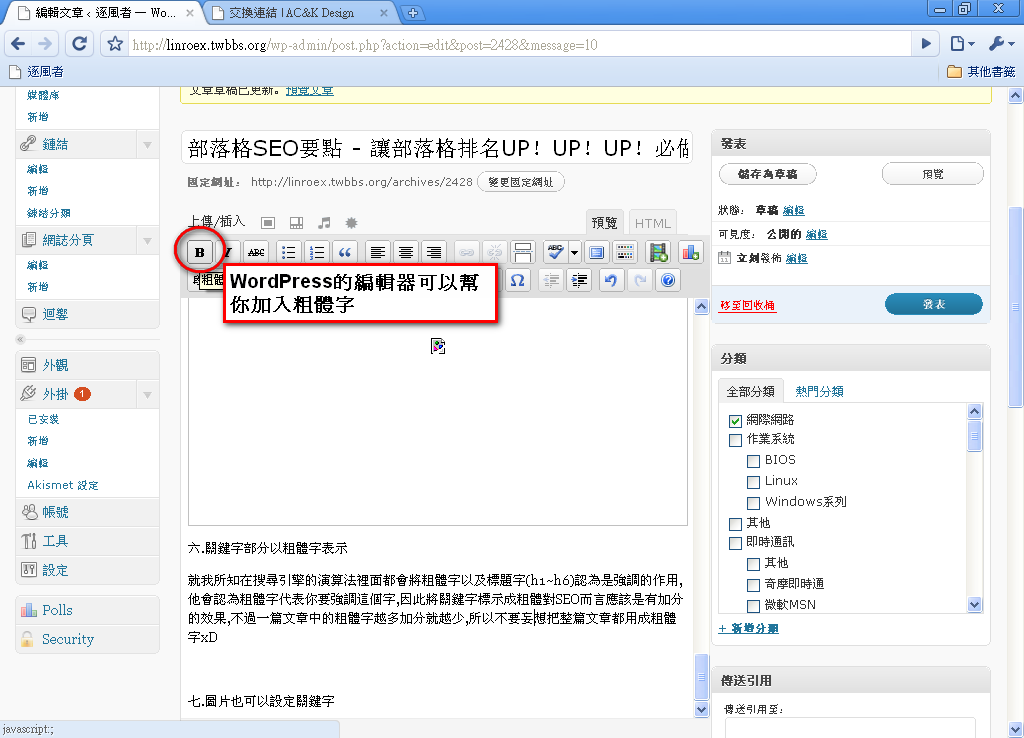Screen dimensions: 1024x738
Task: Redo edit in editor
Action: pyautogui.click(x=640, y=280)
